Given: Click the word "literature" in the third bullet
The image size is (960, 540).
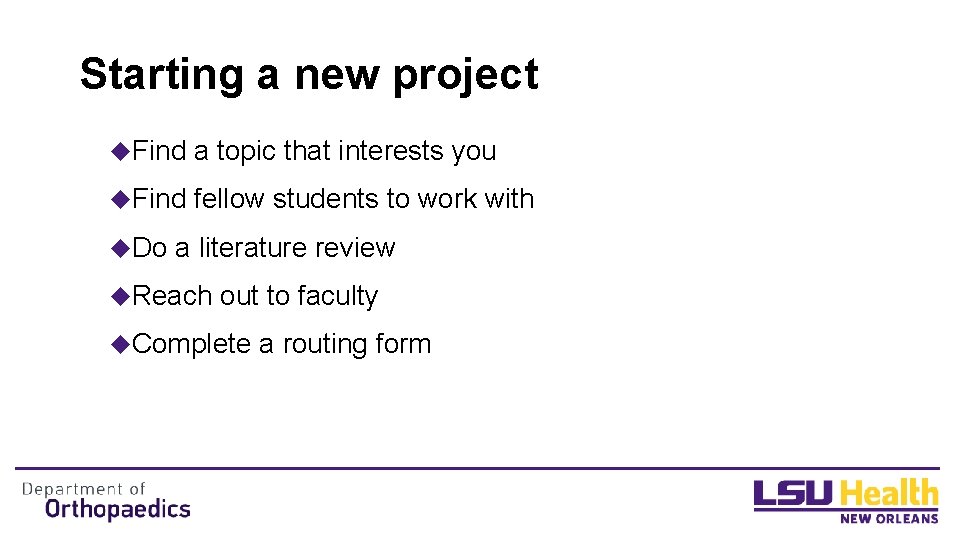Looking at the screenshot, I should 254,247.
